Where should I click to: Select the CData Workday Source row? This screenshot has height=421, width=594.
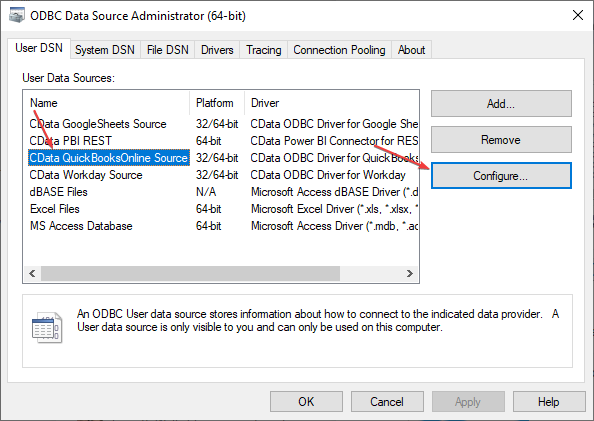86,175
